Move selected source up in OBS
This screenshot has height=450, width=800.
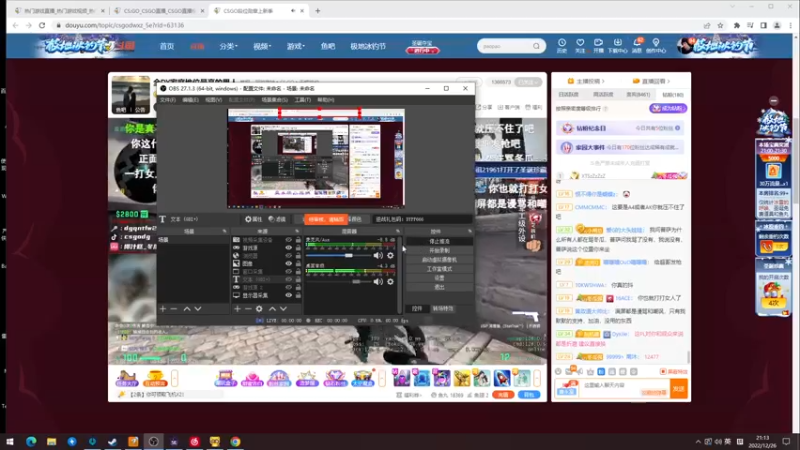point(272,309)
